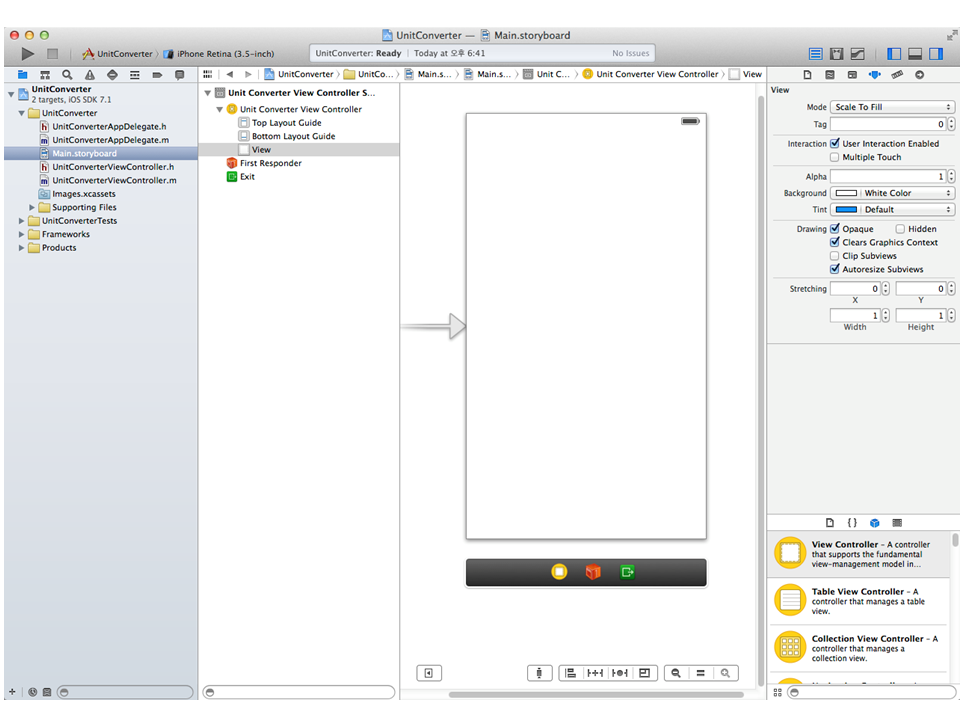Open the issue navigator warning icon
960x720 pixels.
[89, 75]
